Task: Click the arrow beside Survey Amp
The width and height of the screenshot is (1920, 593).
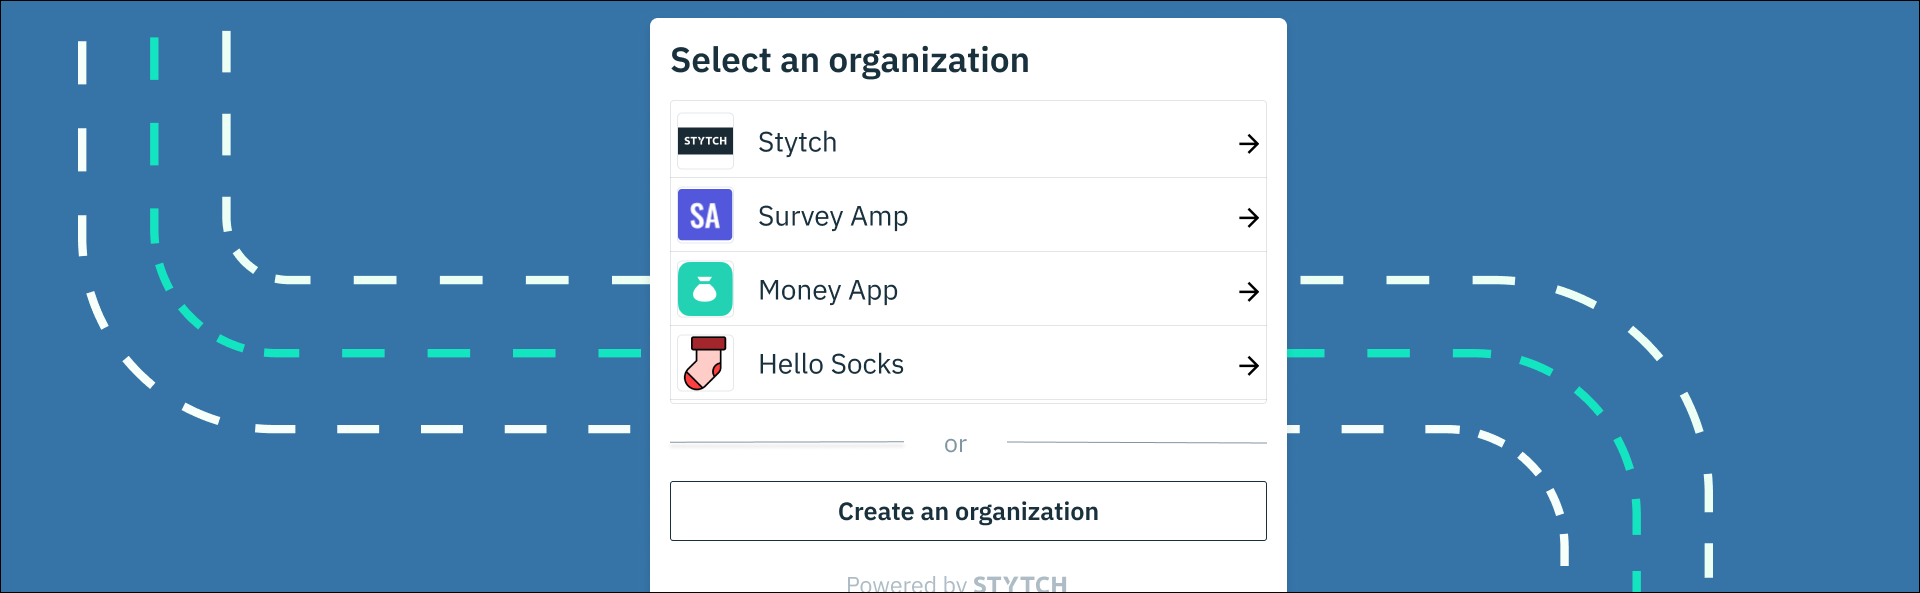Action: click(1248, 218)
